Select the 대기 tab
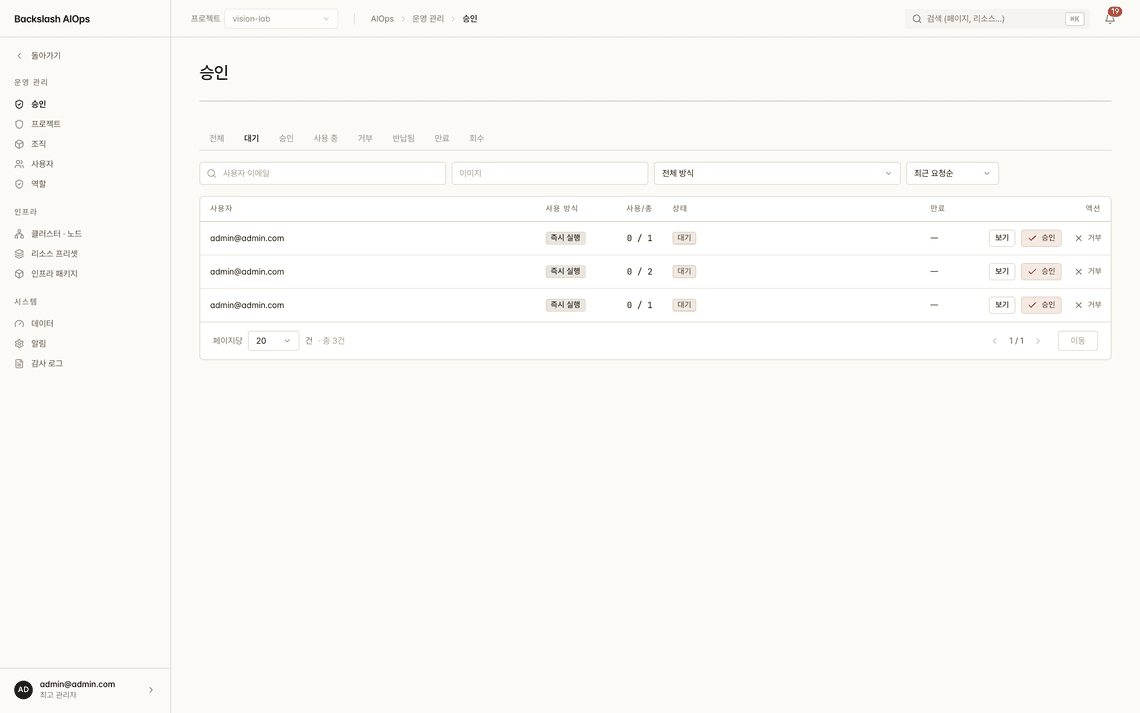Viewport: 1140px width, 713px height. (252, 138)
